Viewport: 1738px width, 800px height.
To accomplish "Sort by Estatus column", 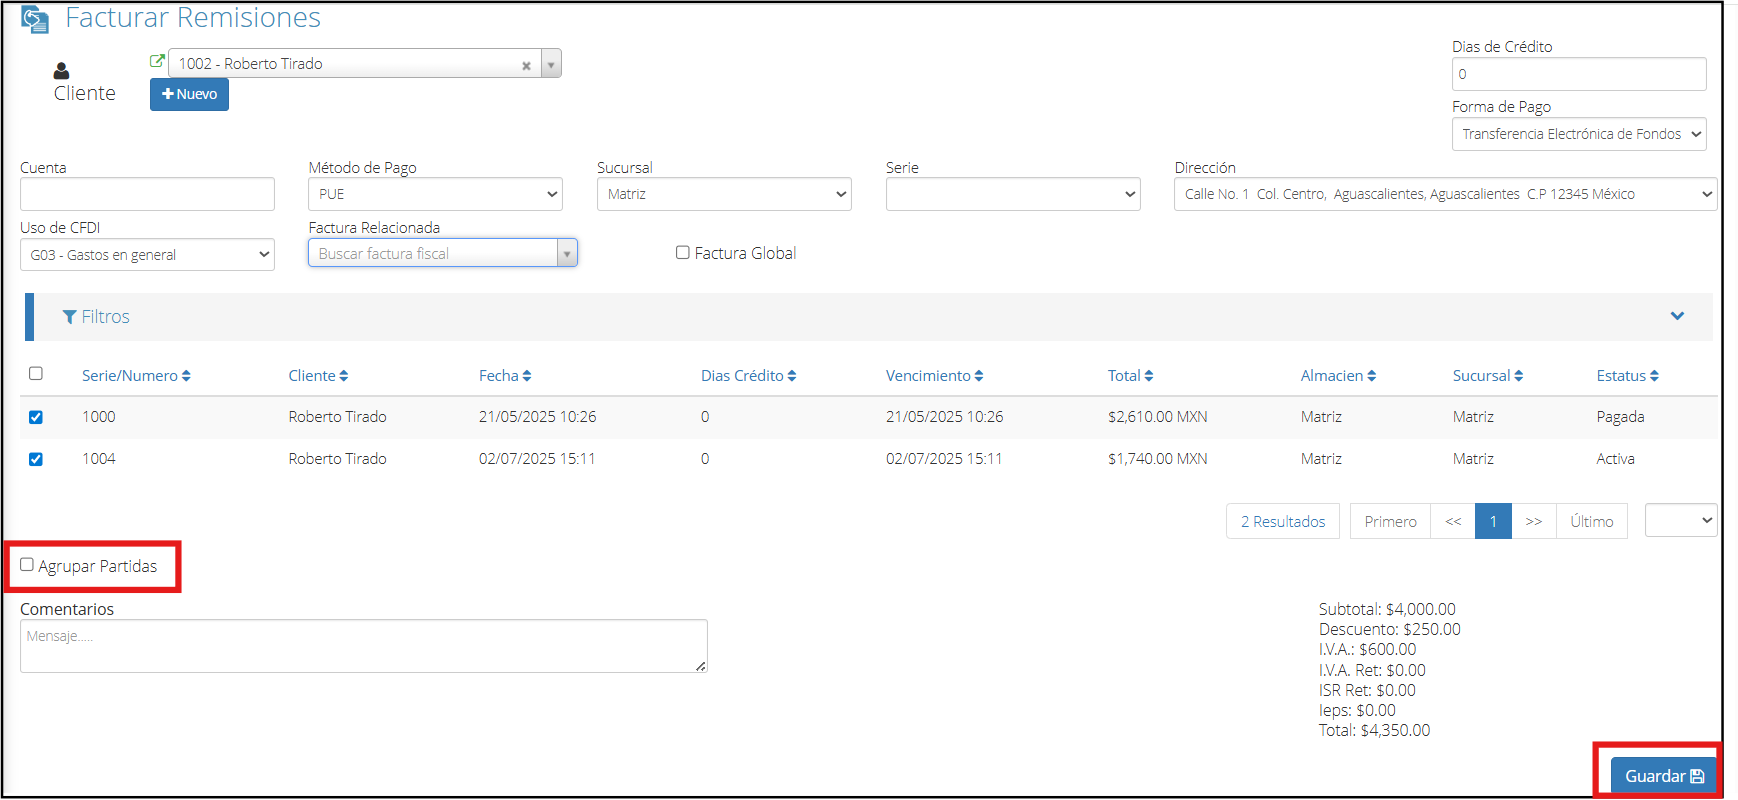I will (x=1627, y=376).
